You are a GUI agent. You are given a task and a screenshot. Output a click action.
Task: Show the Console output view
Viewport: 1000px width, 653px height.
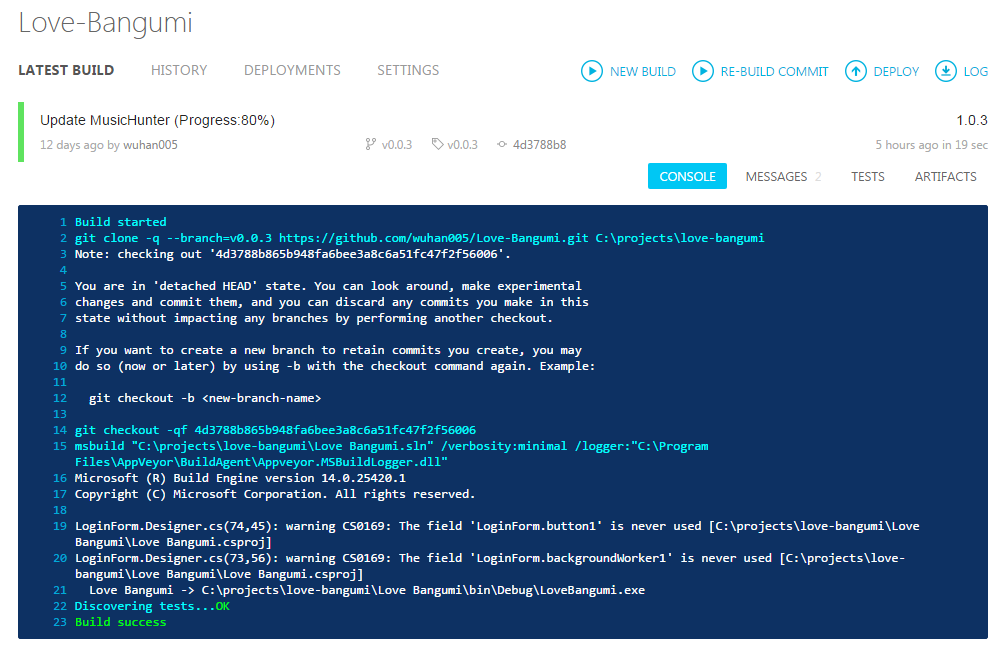(687, 176)
